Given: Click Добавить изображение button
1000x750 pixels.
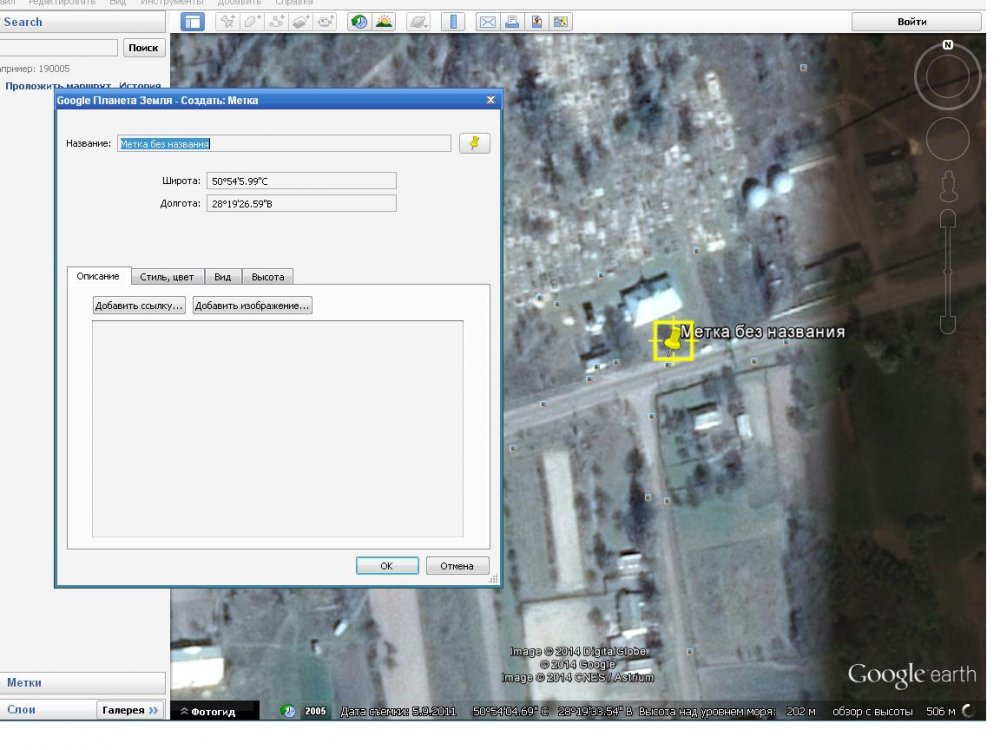Looking at the screenshot, I should [252, 305].
